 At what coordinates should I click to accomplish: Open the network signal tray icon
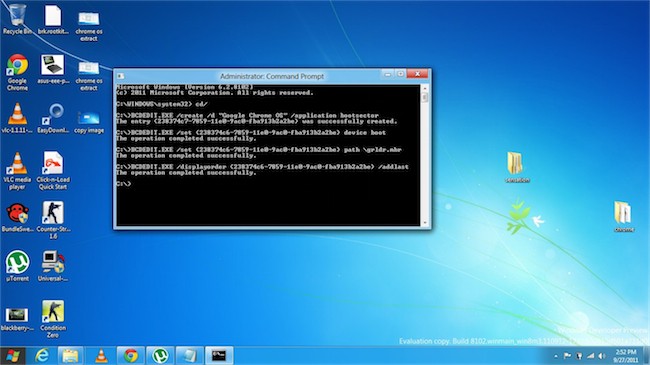(590, 356)
